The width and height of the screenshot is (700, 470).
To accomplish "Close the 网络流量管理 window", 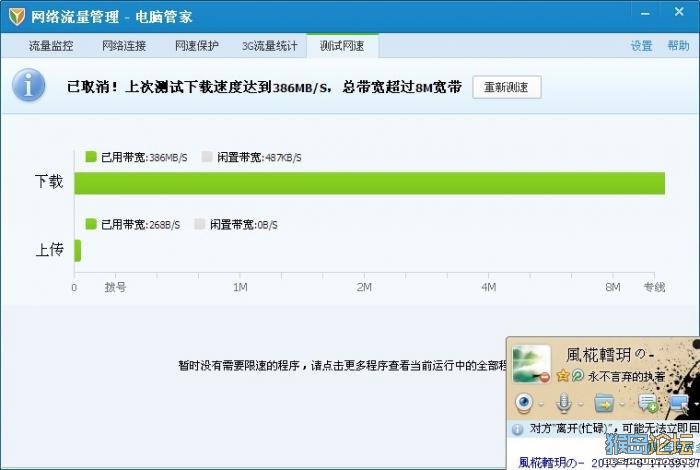I will click(679, 12).
